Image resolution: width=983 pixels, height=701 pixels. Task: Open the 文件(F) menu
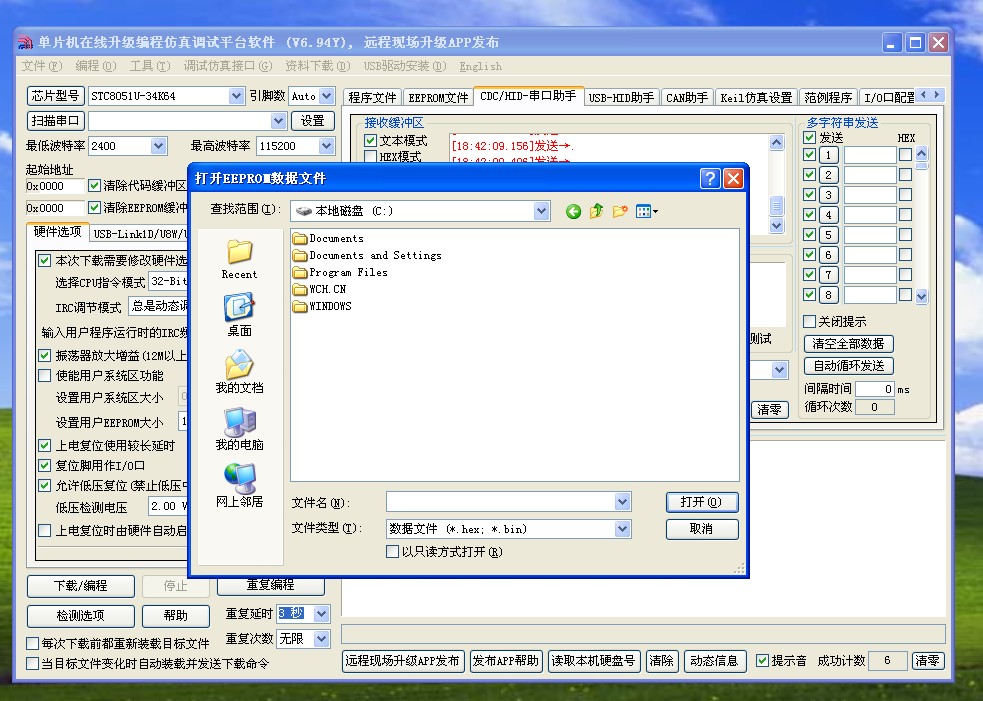click(42, 66)
